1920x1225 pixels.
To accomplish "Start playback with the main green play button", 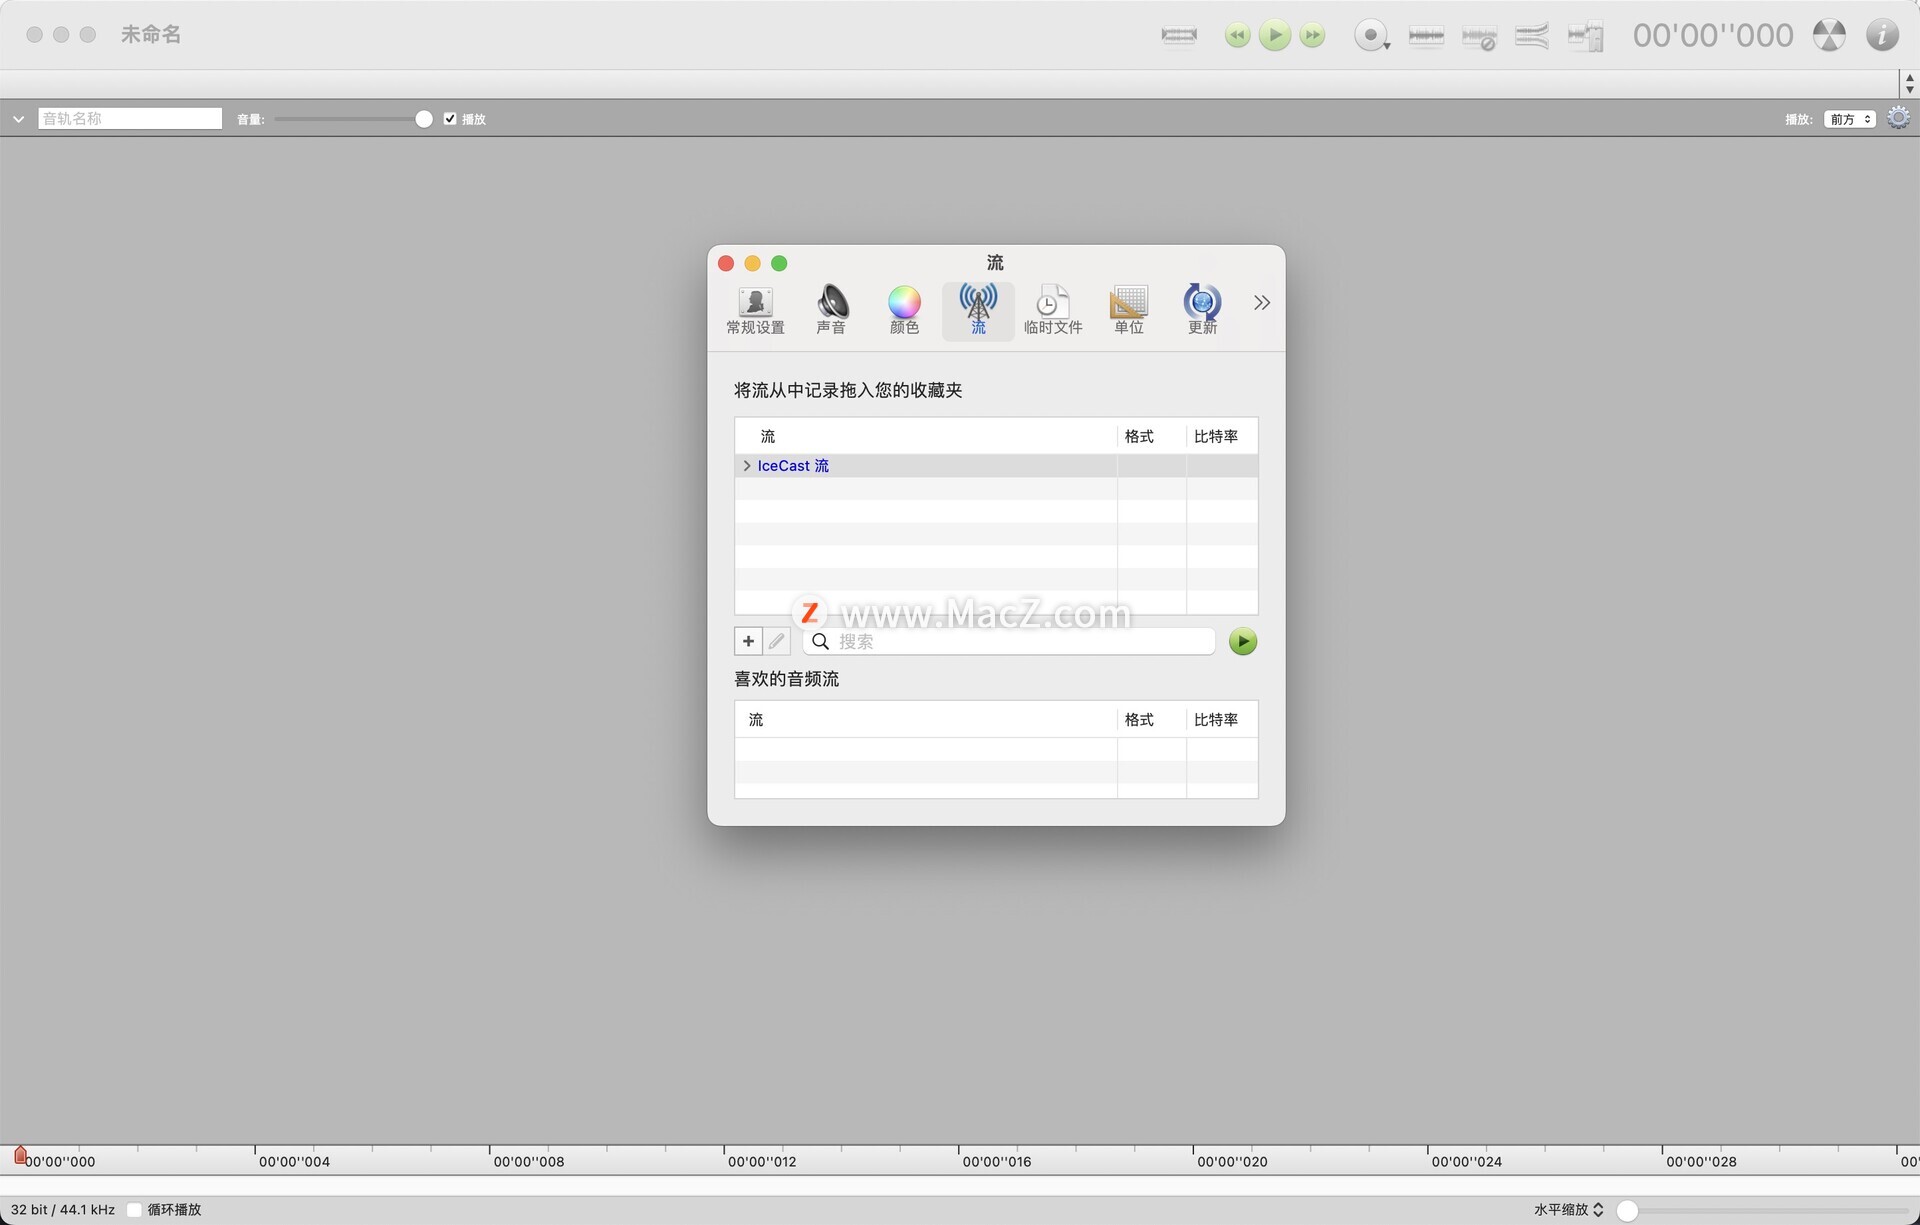I will pyautogui.click(x=1275, y=35).
